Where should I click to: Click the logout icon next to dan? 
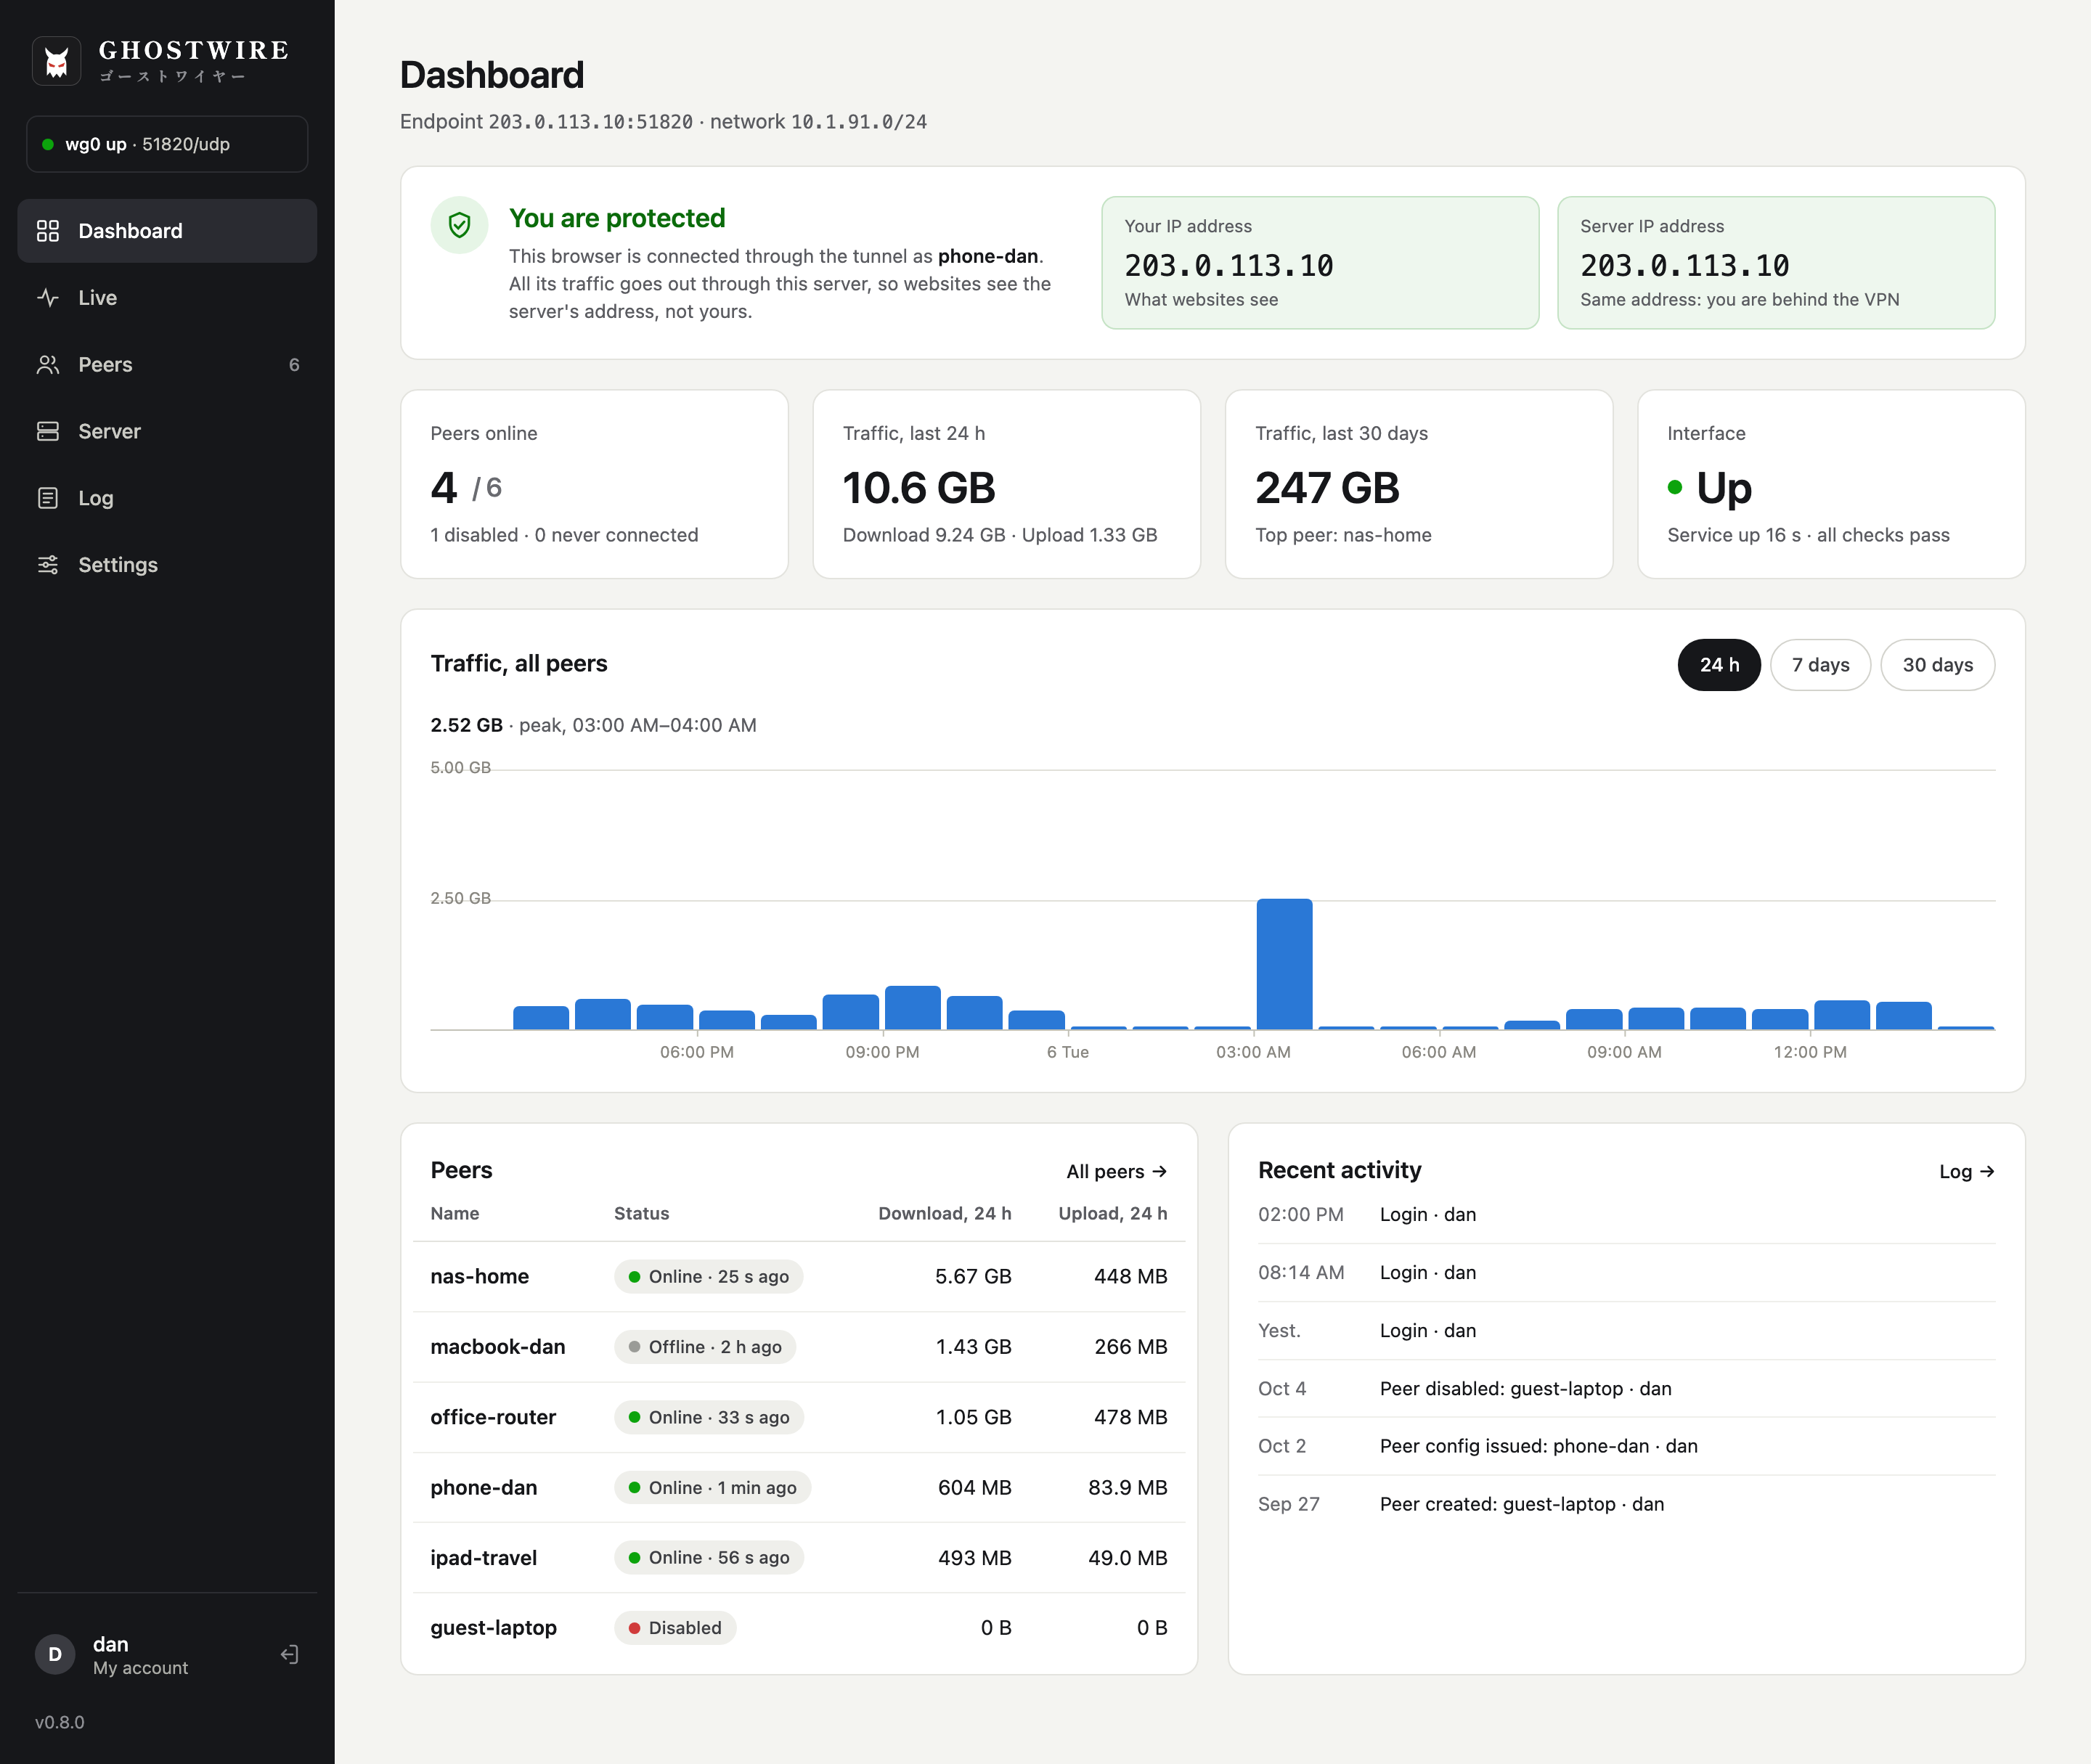point(289,1654)
